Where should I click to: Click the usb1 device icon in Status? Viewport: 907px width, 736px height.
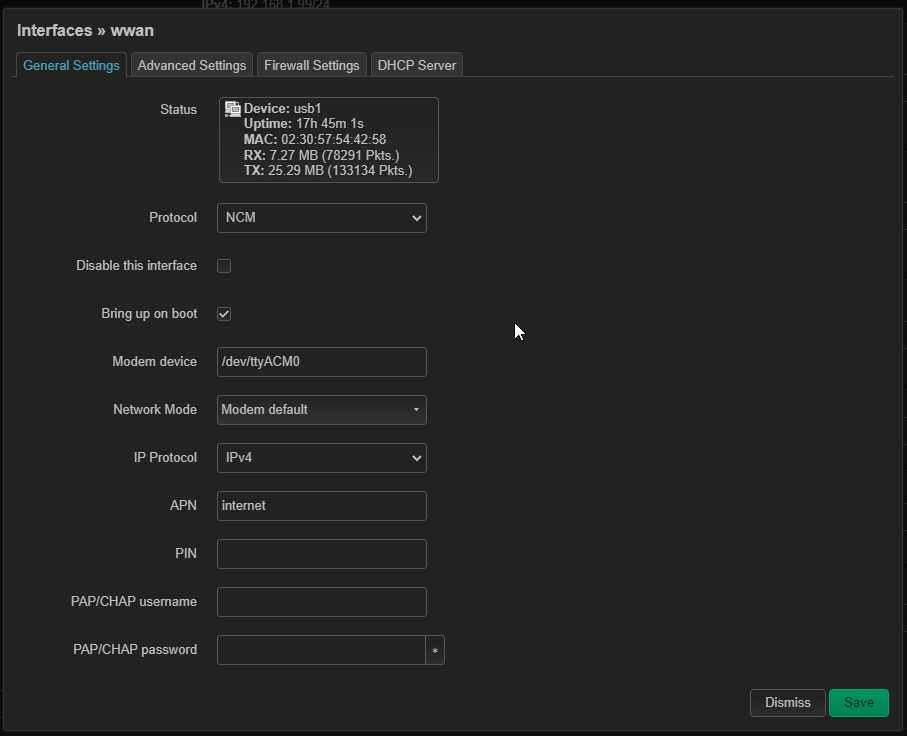tap(232, 108)
